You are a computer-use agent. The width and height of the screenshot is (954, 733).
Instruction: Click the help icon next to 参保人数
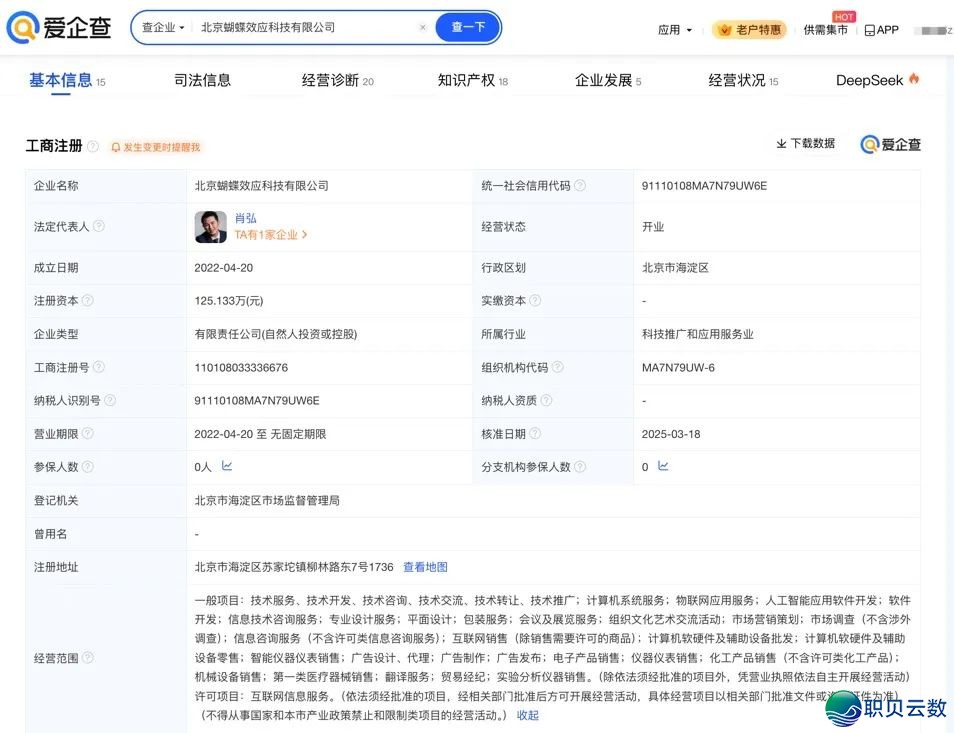[88, 467]
